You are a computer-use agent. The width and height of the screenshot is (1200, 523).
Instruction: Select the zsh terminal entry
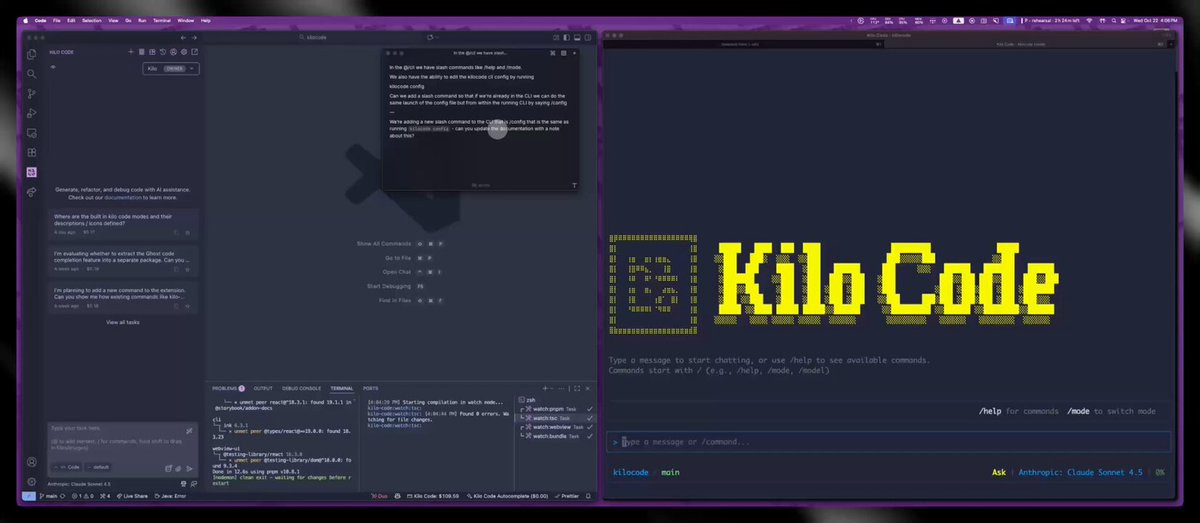[555, 400]
